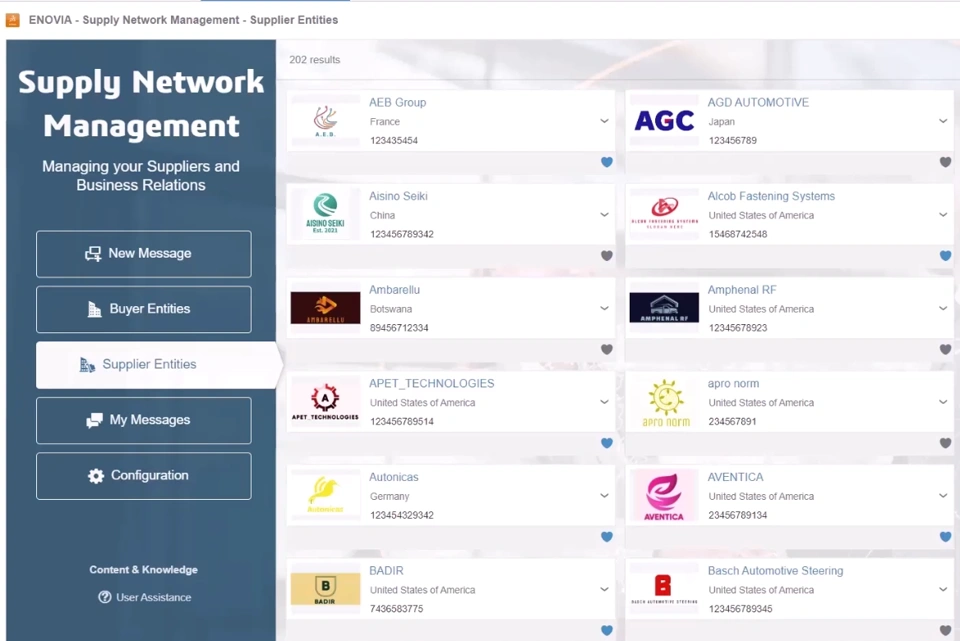Toggle favorite heart for BADIR
Screen dimensions: 960x641
(607, 630)
